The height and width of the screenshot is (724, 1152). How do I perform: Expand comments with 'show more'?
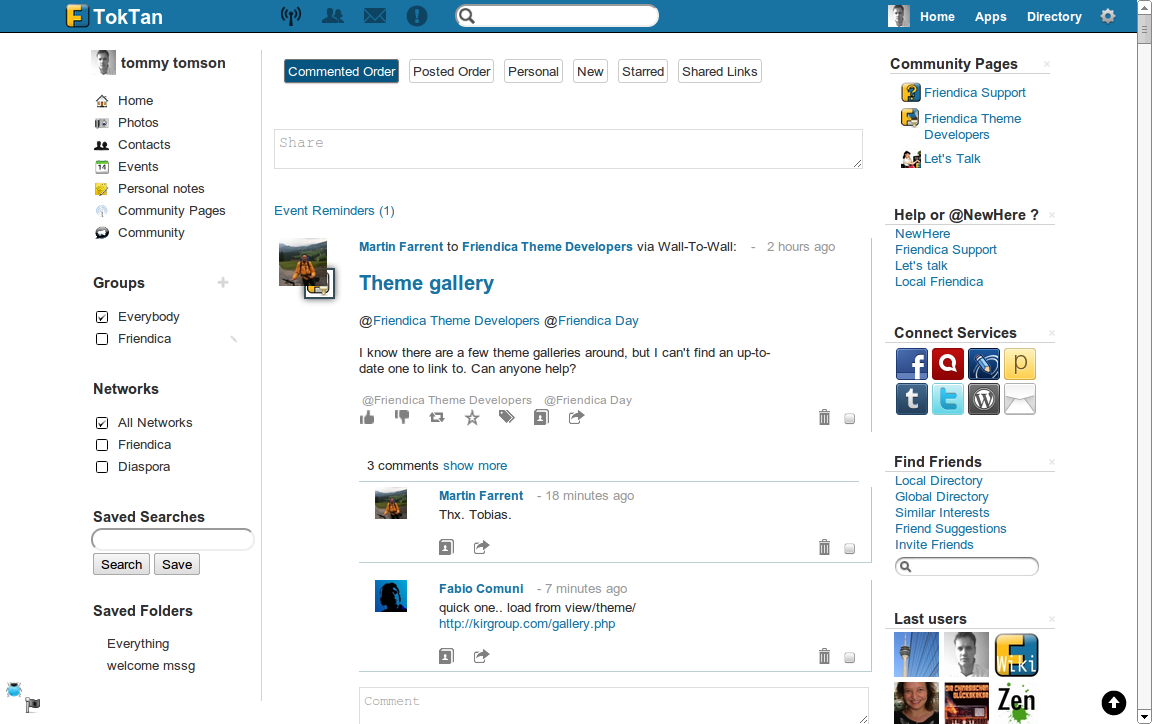coord(475,466)
